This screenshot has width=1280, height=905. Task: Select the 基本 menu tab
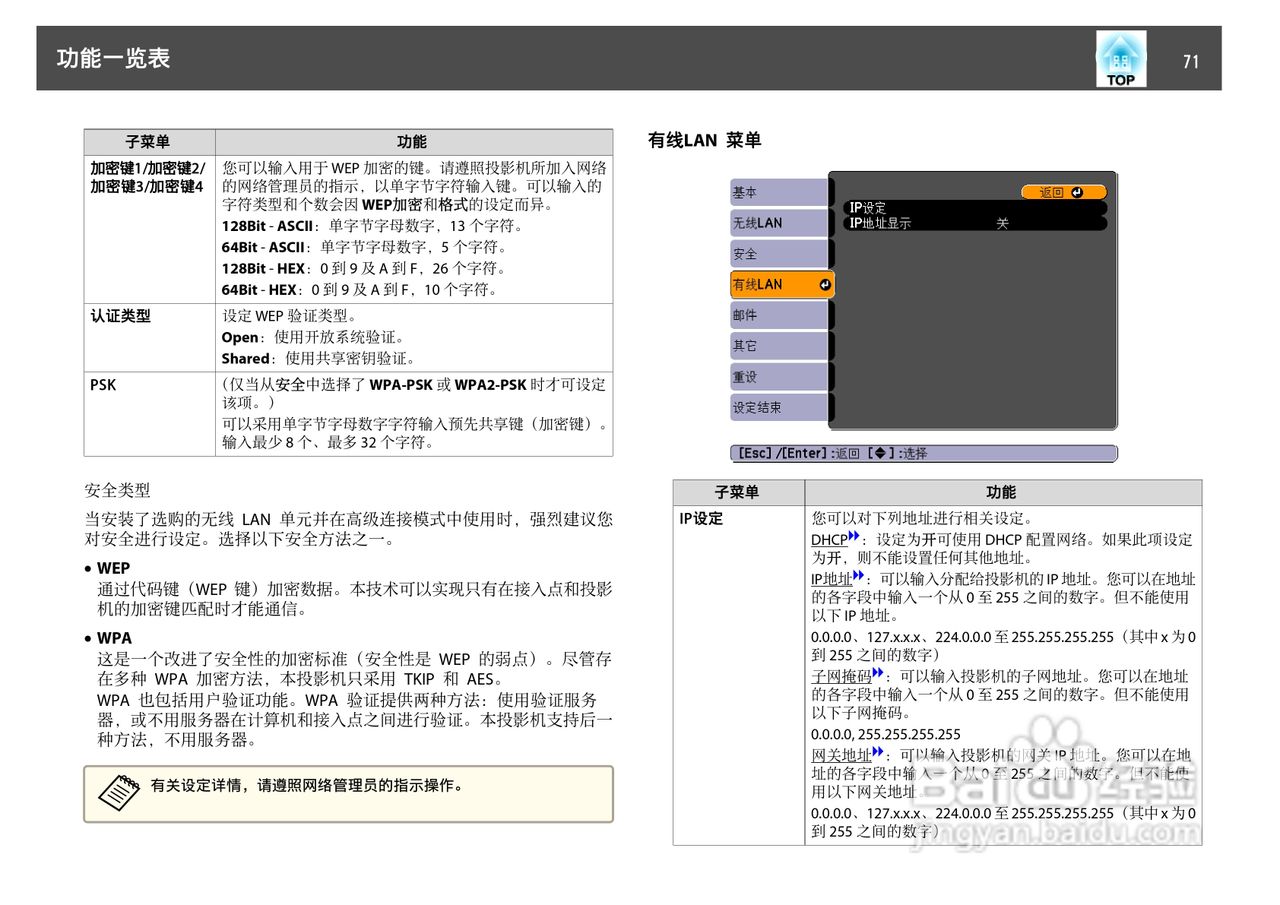pyautogui.click(x=780, y=193)
